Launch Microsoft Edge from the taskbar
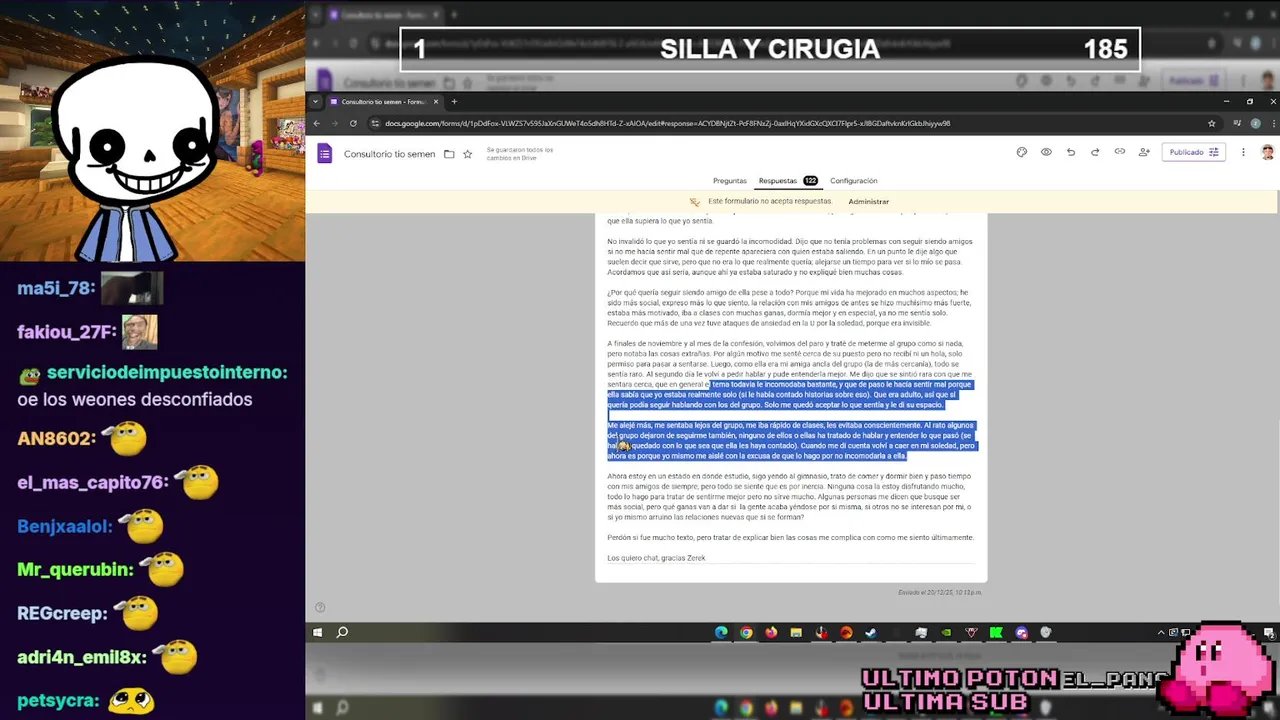This screenshot has height=720, width=1280. pos(721,632)
